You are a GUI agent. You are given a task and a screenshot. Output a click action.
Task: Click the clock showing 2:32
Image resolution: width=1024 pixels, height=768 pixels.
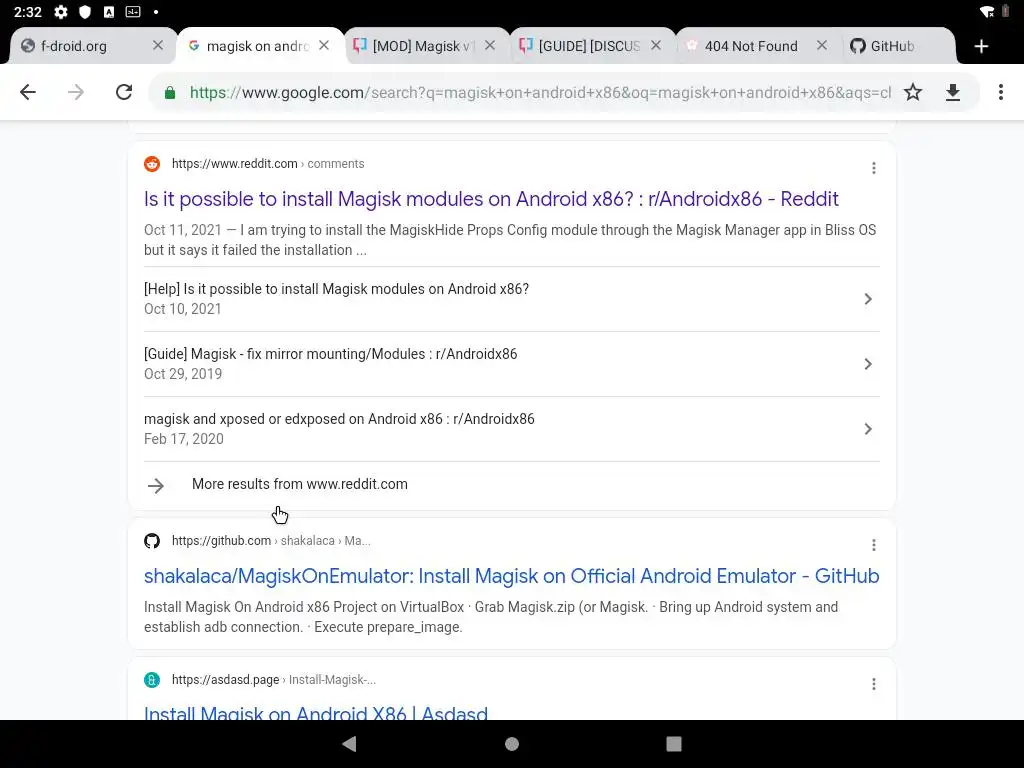click(x=27, y=12)
